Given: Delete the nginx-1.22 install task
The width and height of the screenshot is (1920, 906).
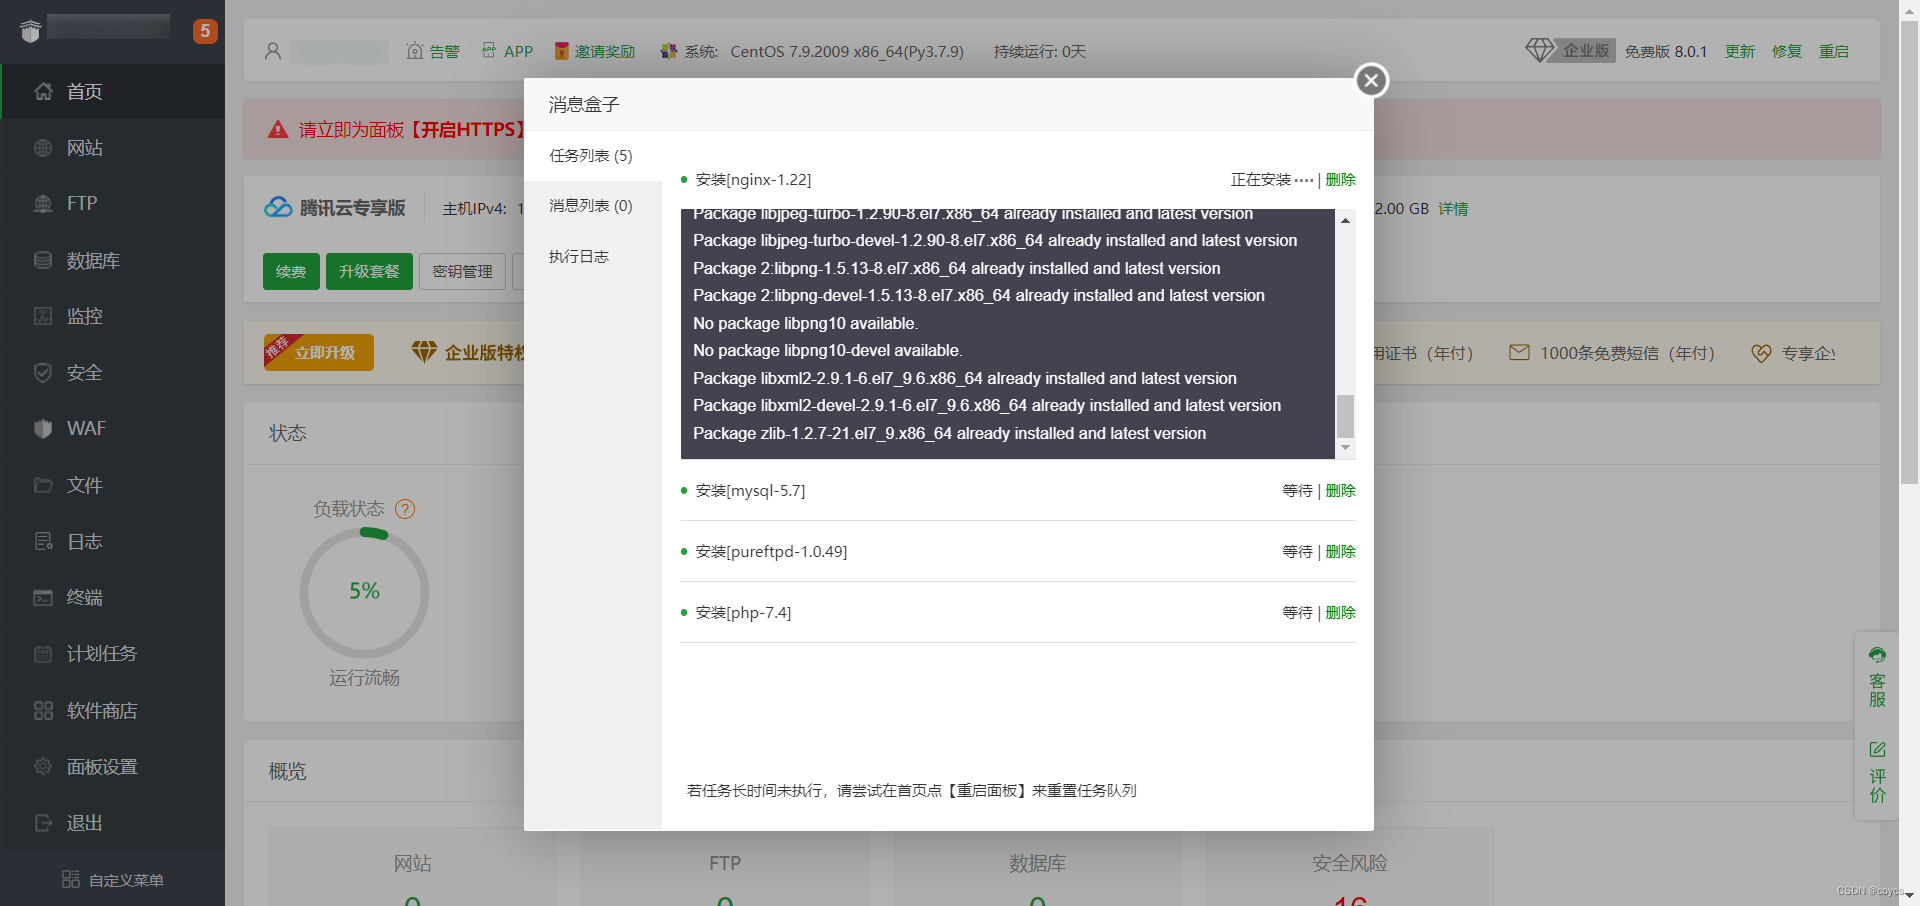Looking at the screenshot, I should point(1341,180).
